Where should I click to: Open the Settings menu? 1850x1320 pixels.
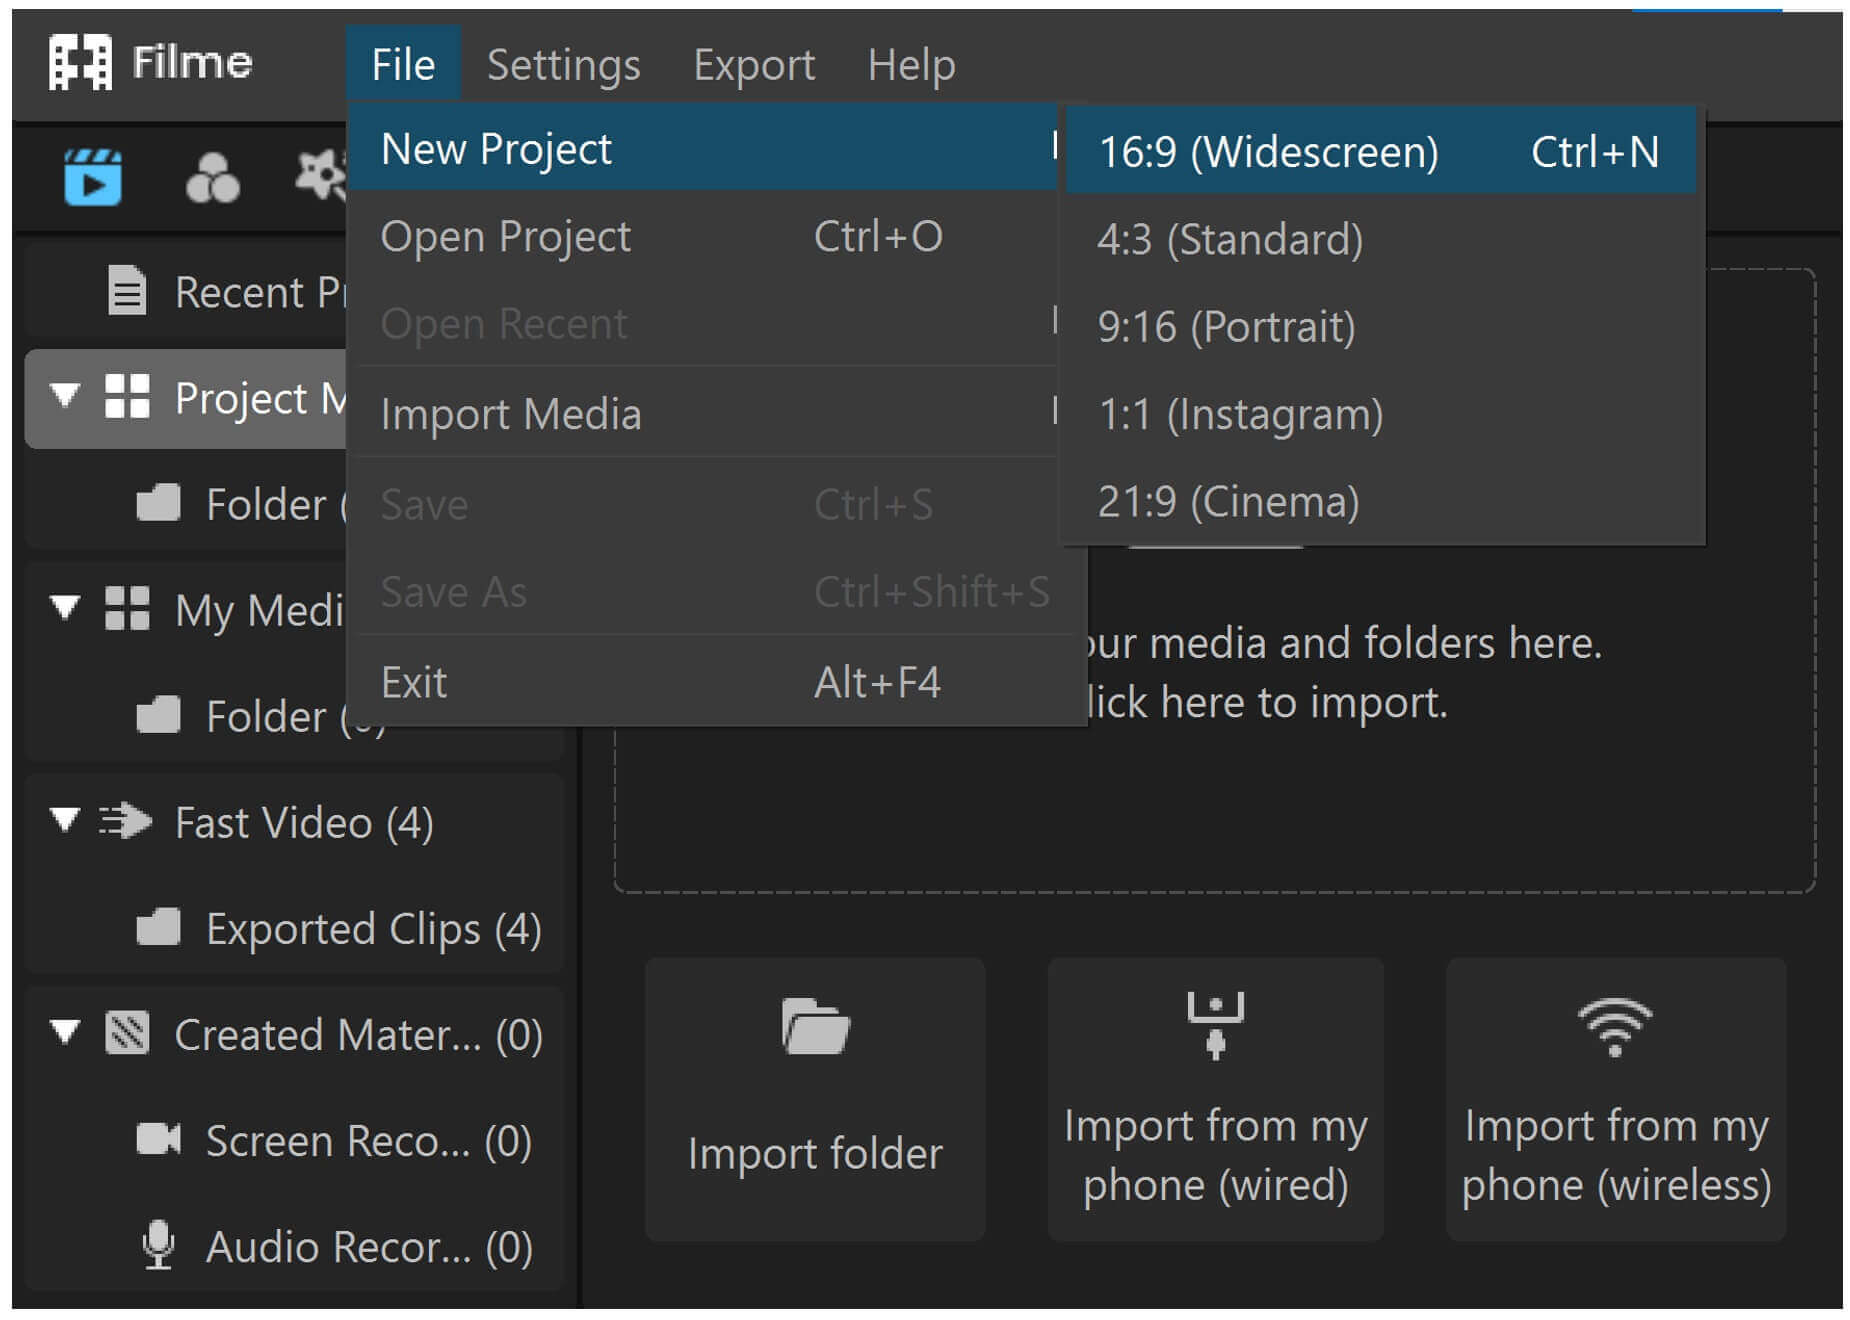(x=563, y=65)
